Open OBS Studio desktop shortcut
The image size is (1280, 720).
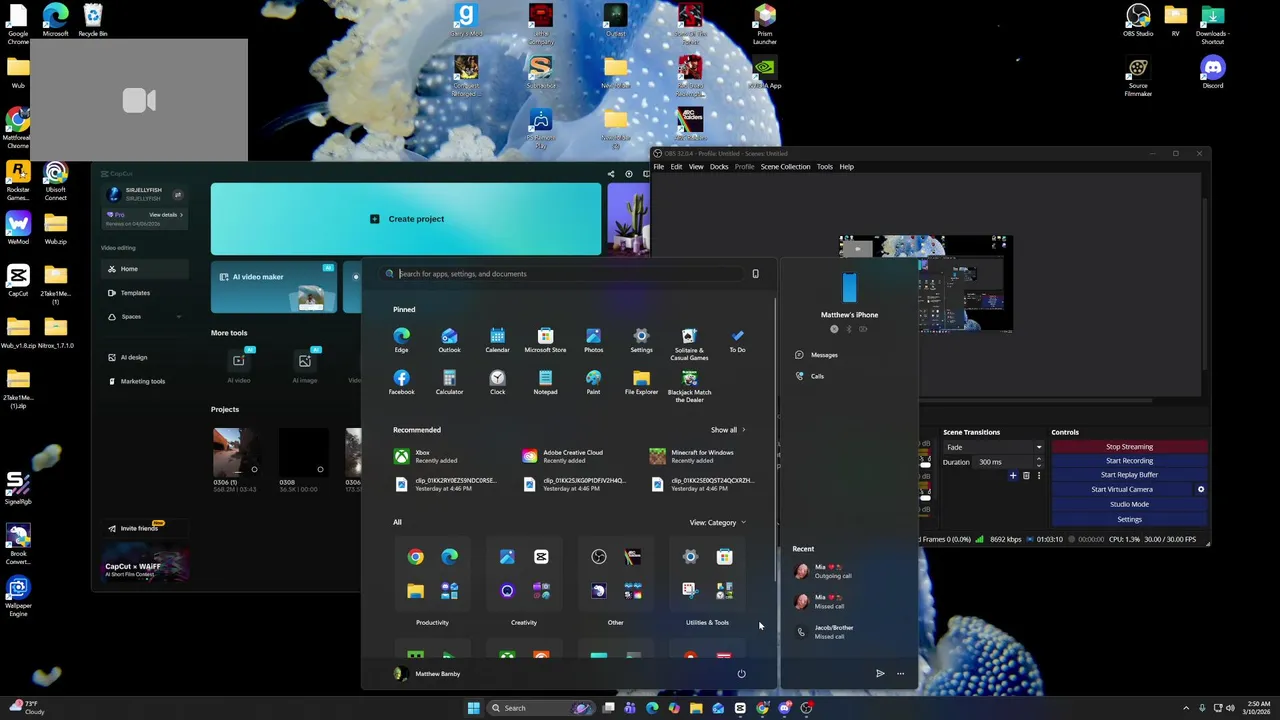pyautogui.click(x=1138, y=20)
